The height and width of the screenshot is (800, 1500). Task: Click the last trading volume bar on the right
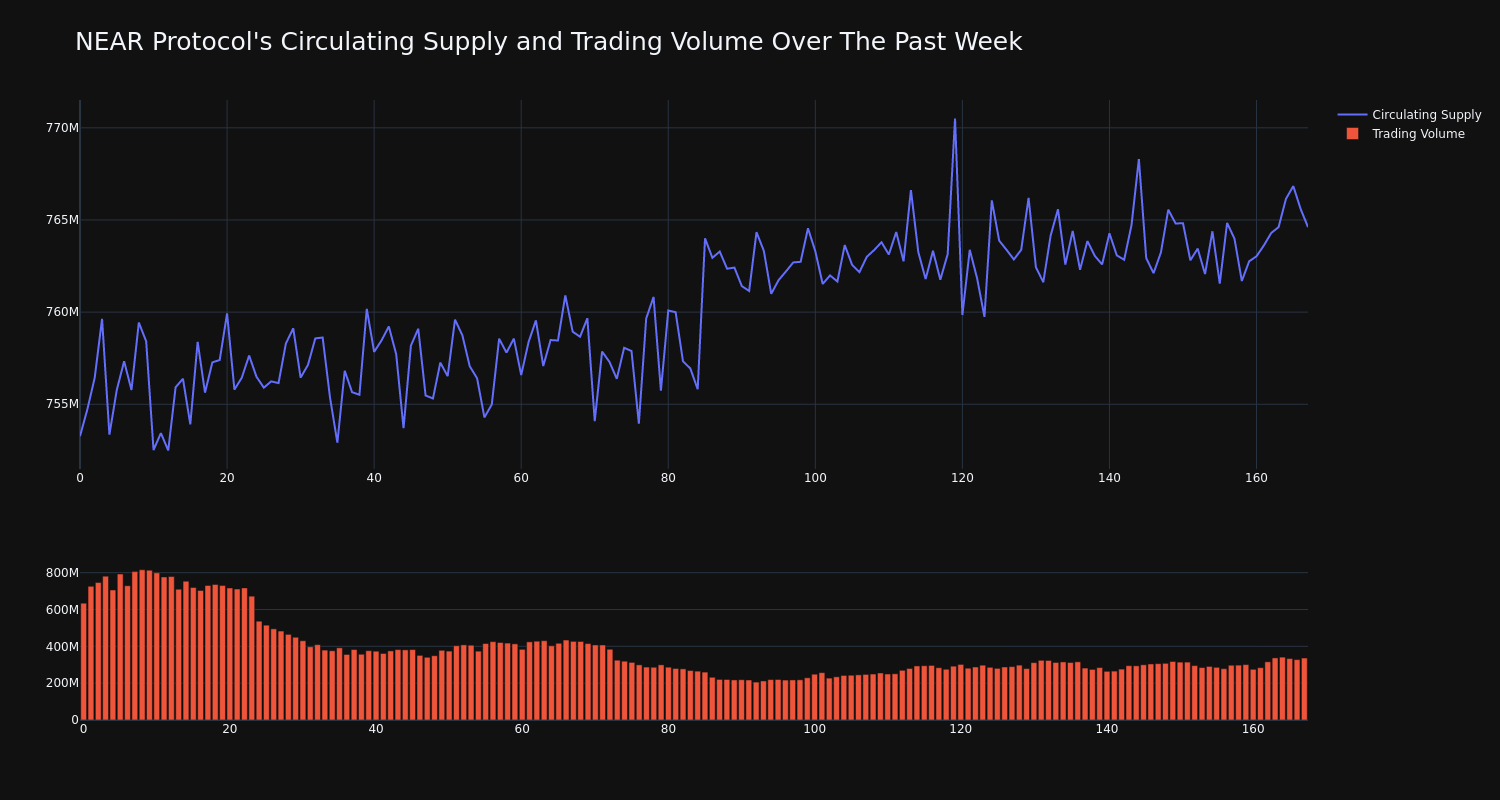[x=1304, y=689]
